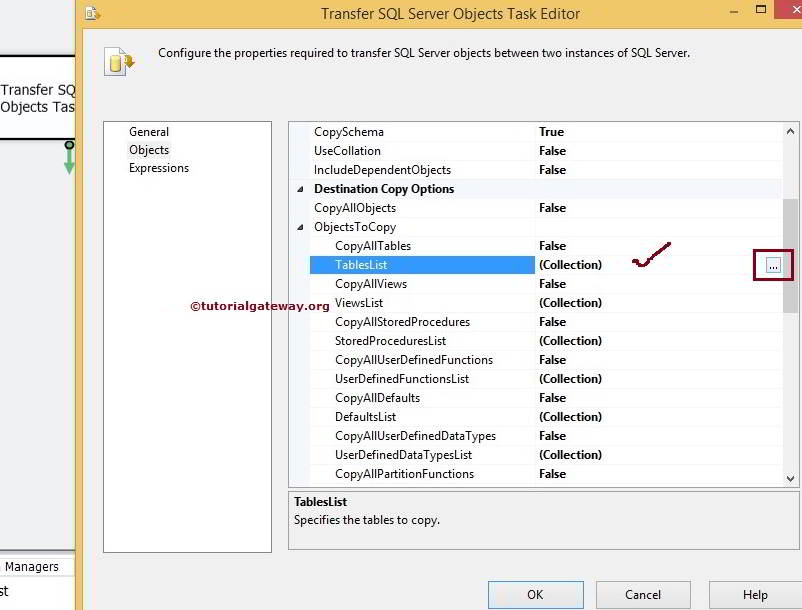This screenshot has height=610, width=802.
Task: Click the Transfer SQL Server Objects title bar icon
Action: (93, 14)
